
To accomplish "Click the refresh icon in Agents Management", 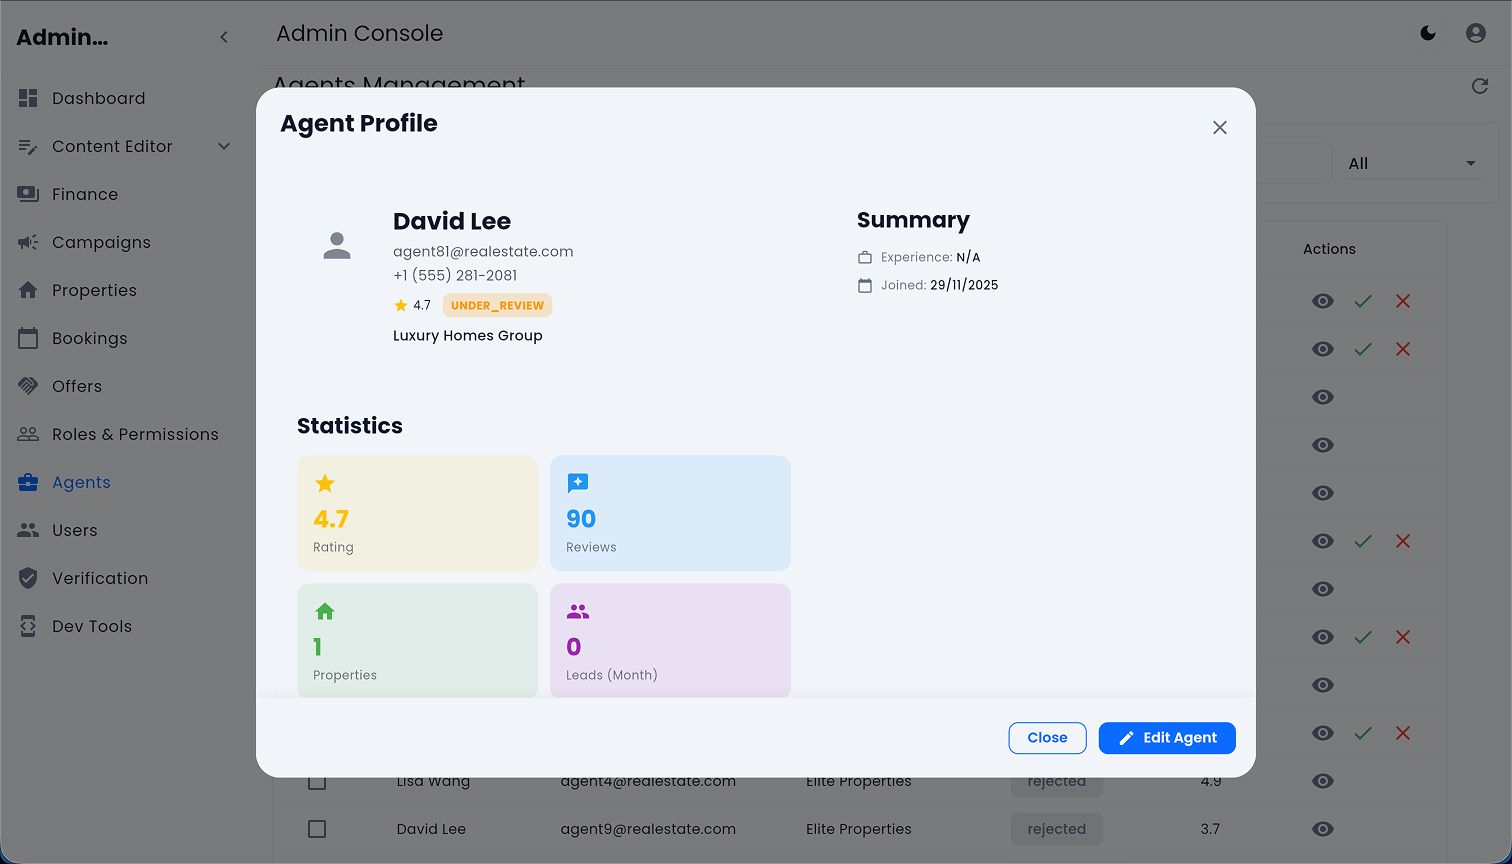I will tap(1480, 87).
